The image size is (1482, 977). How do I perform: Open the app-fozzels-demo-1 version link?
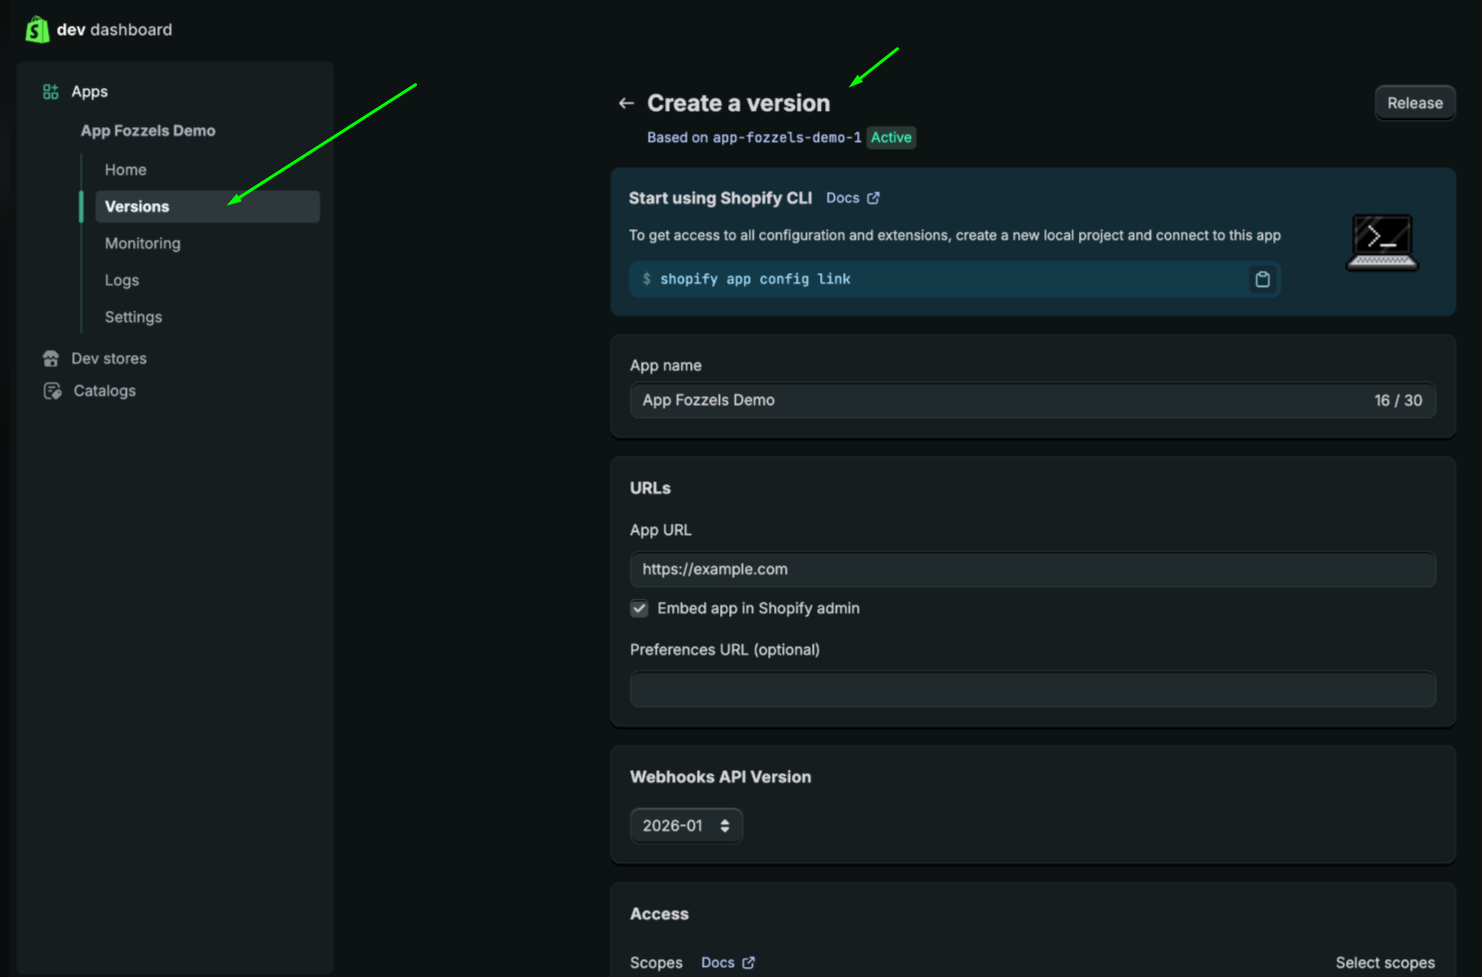pos(787,138)
